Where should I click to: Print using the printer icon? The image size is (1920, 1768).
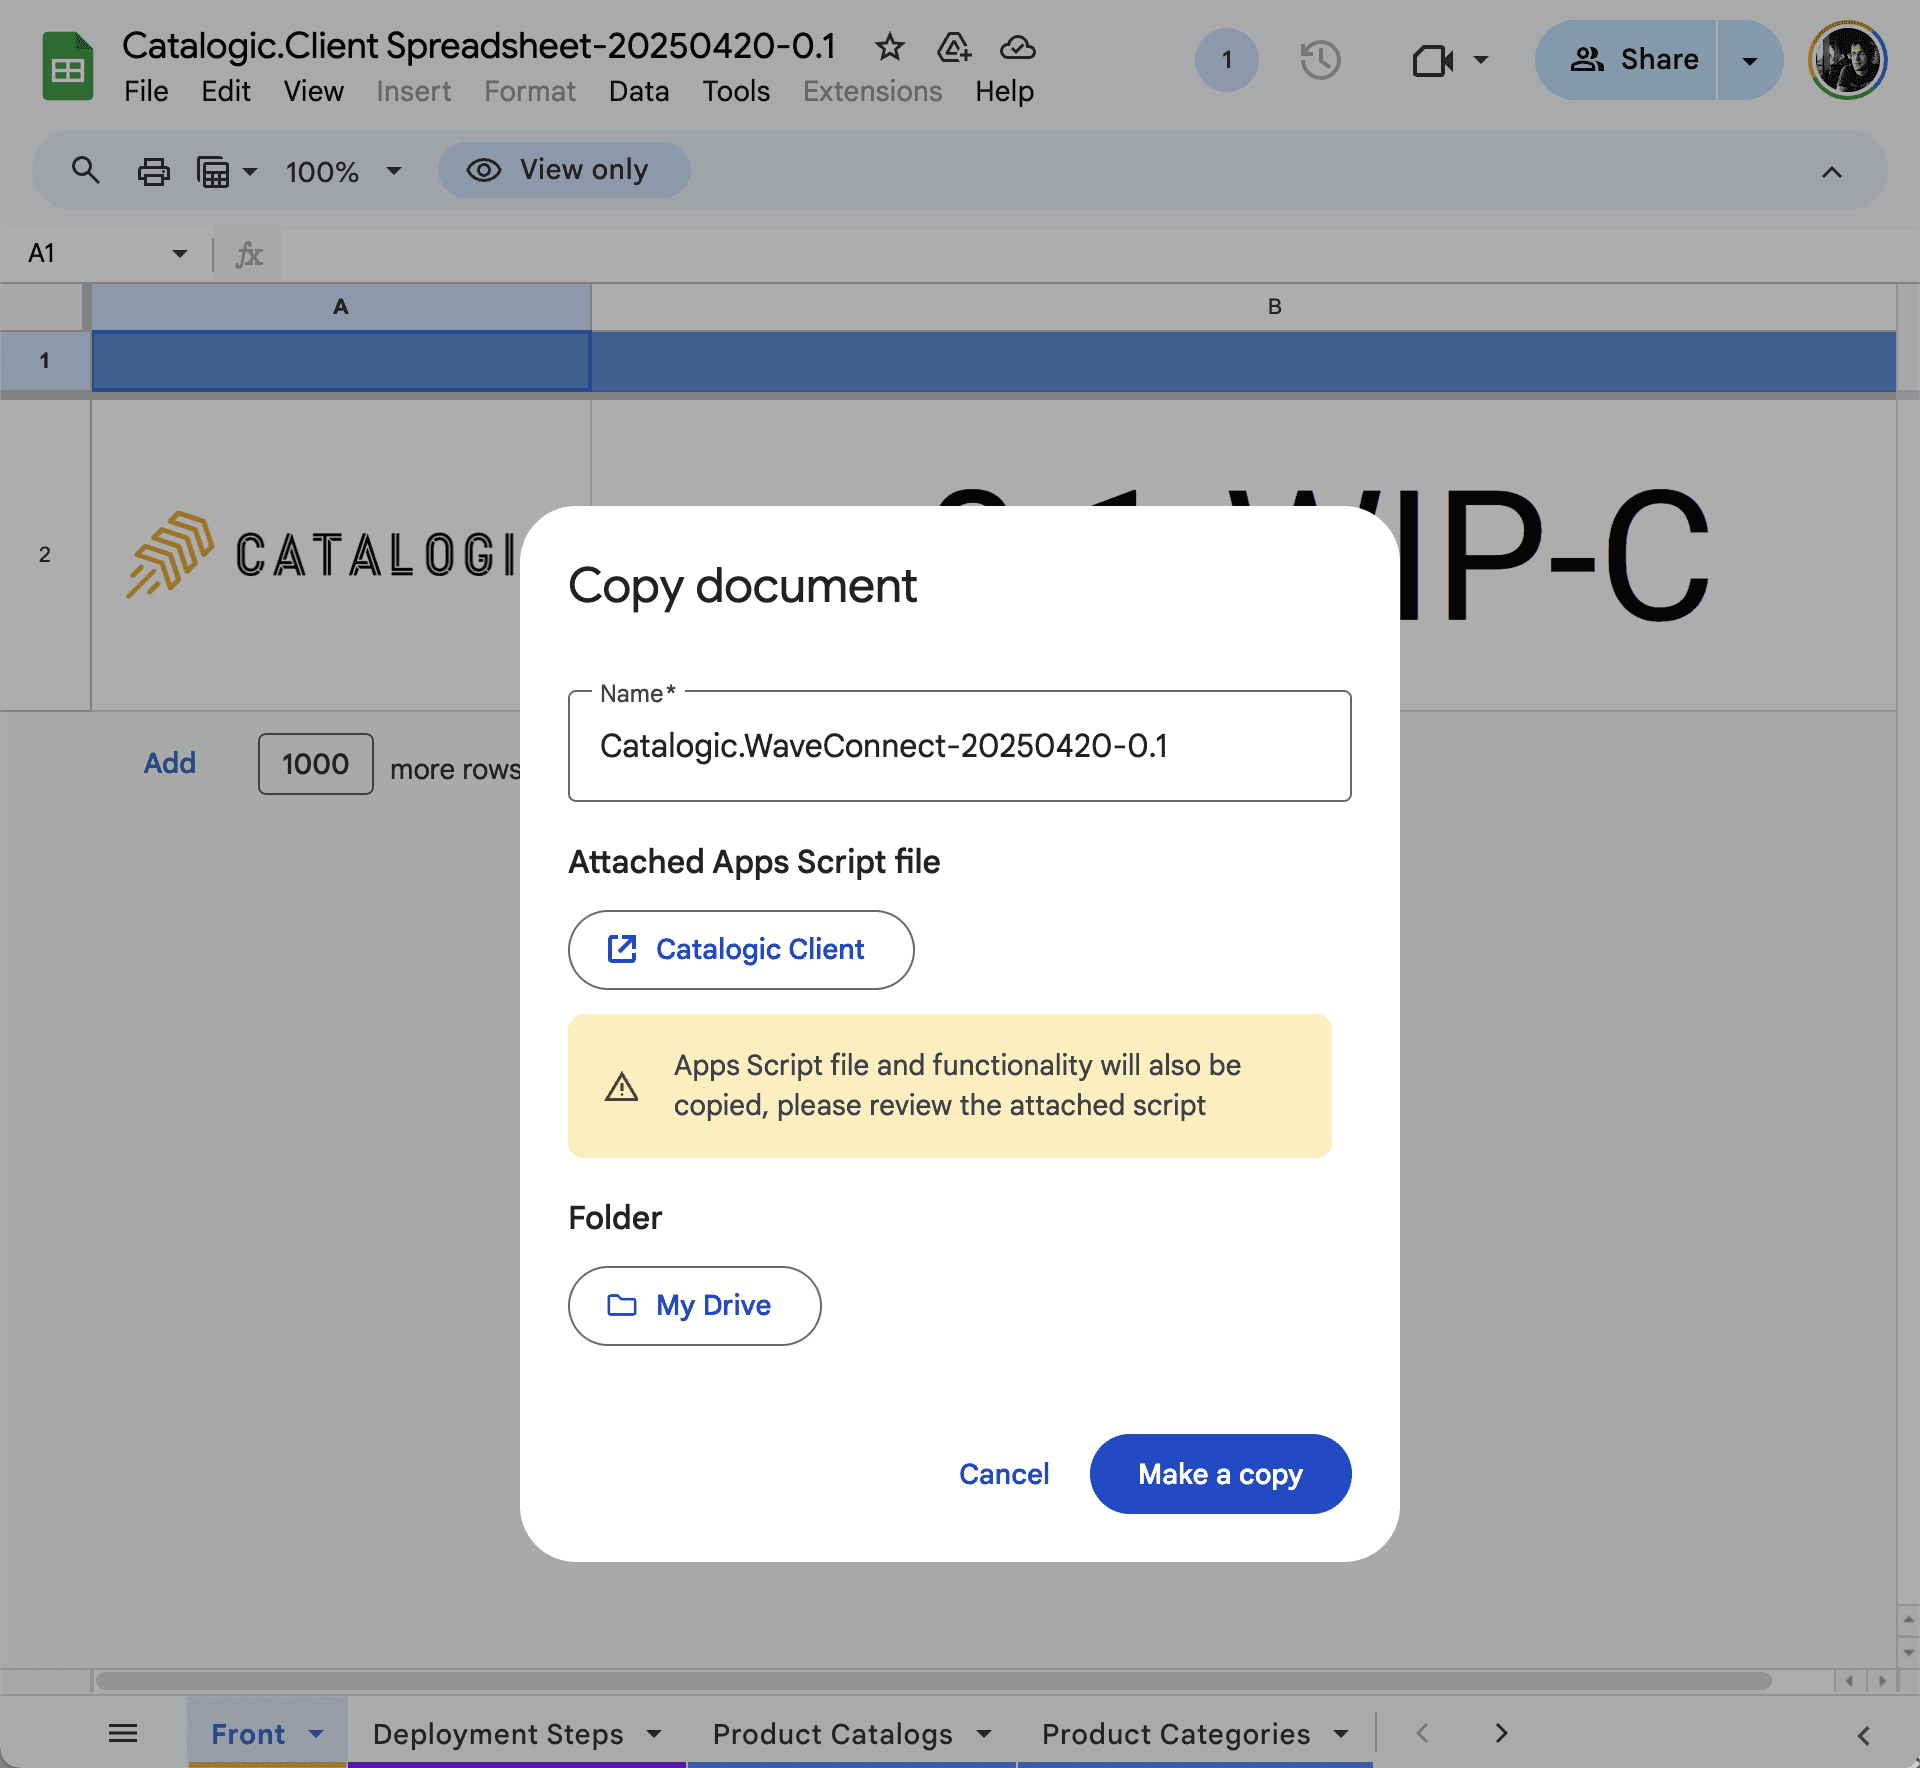pyautogui.click(x=153, y=172)
